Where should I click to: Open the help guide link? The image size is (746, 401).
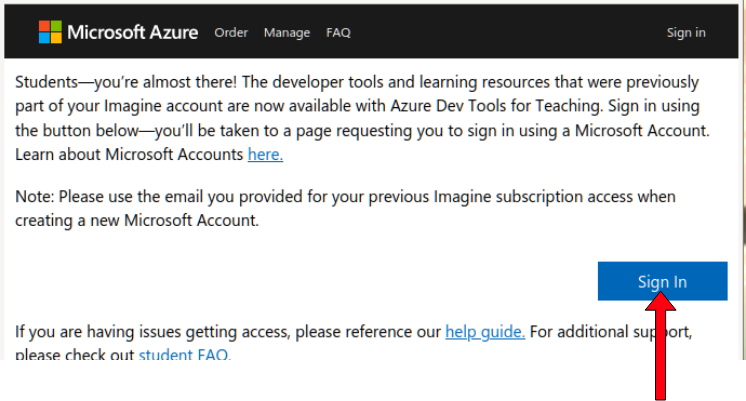click(485, 332)
